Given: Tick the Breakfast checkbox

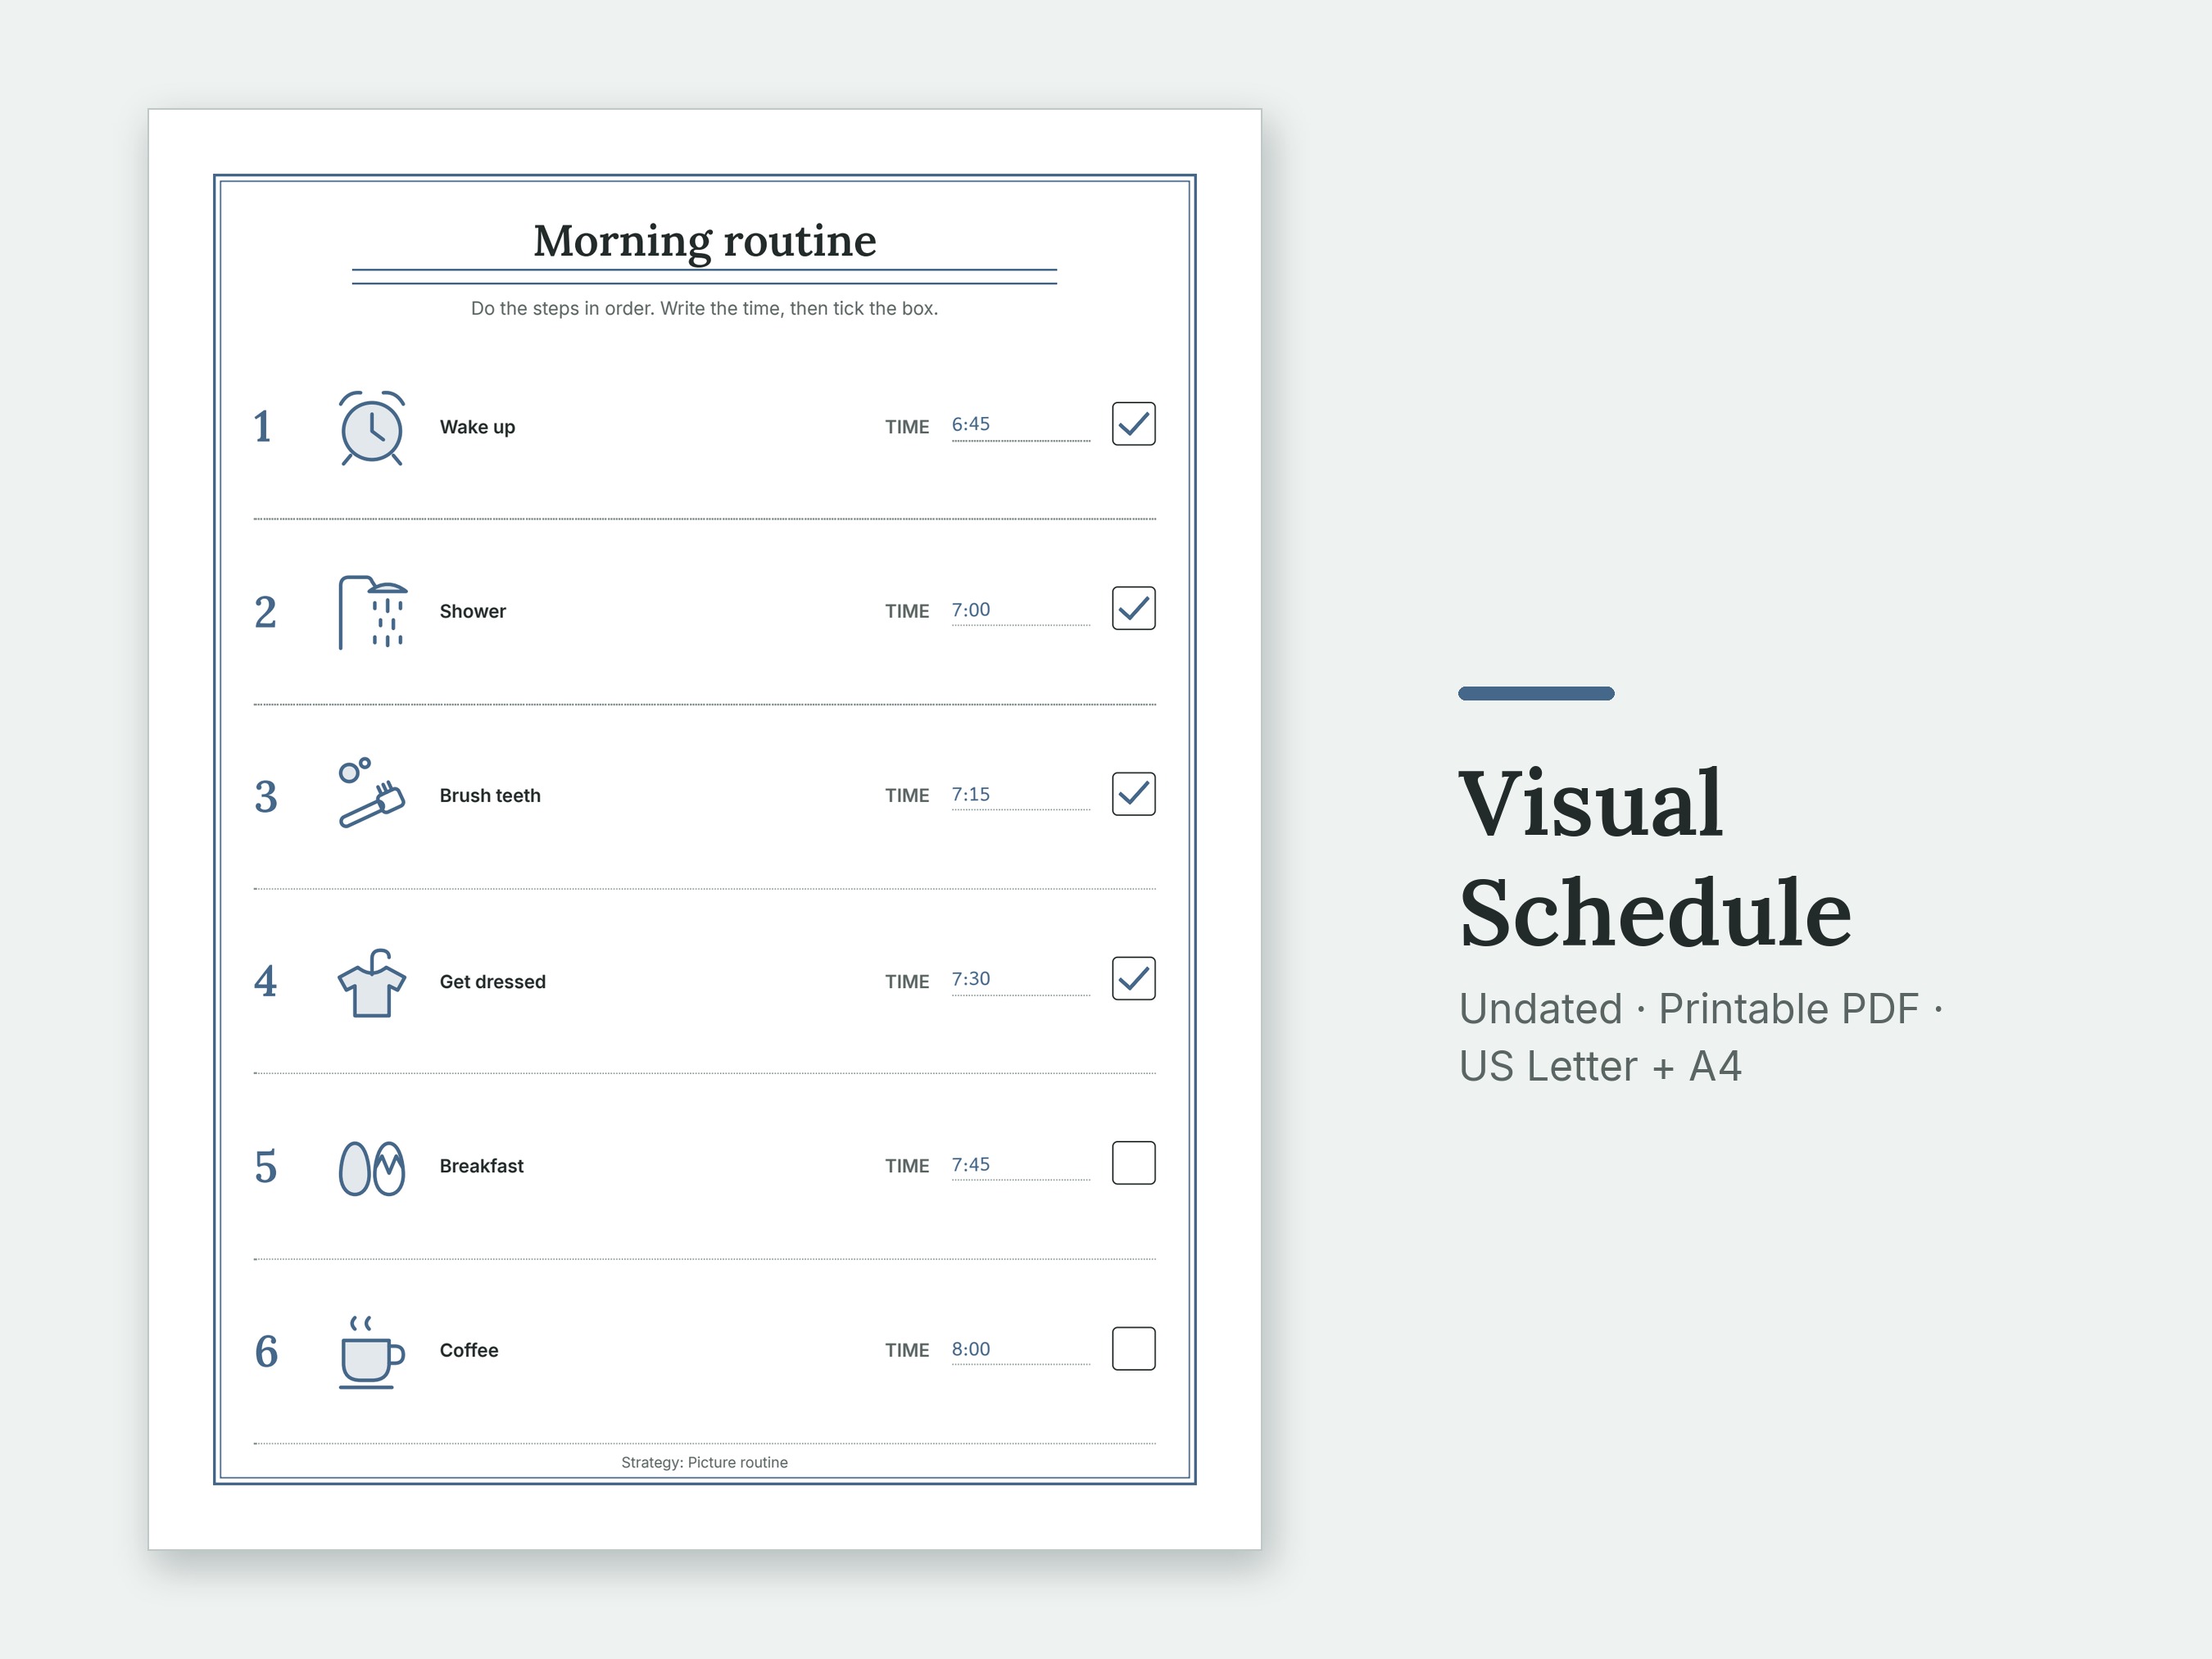Looking at the screenshot, I should click(x=1133, y=1163).
